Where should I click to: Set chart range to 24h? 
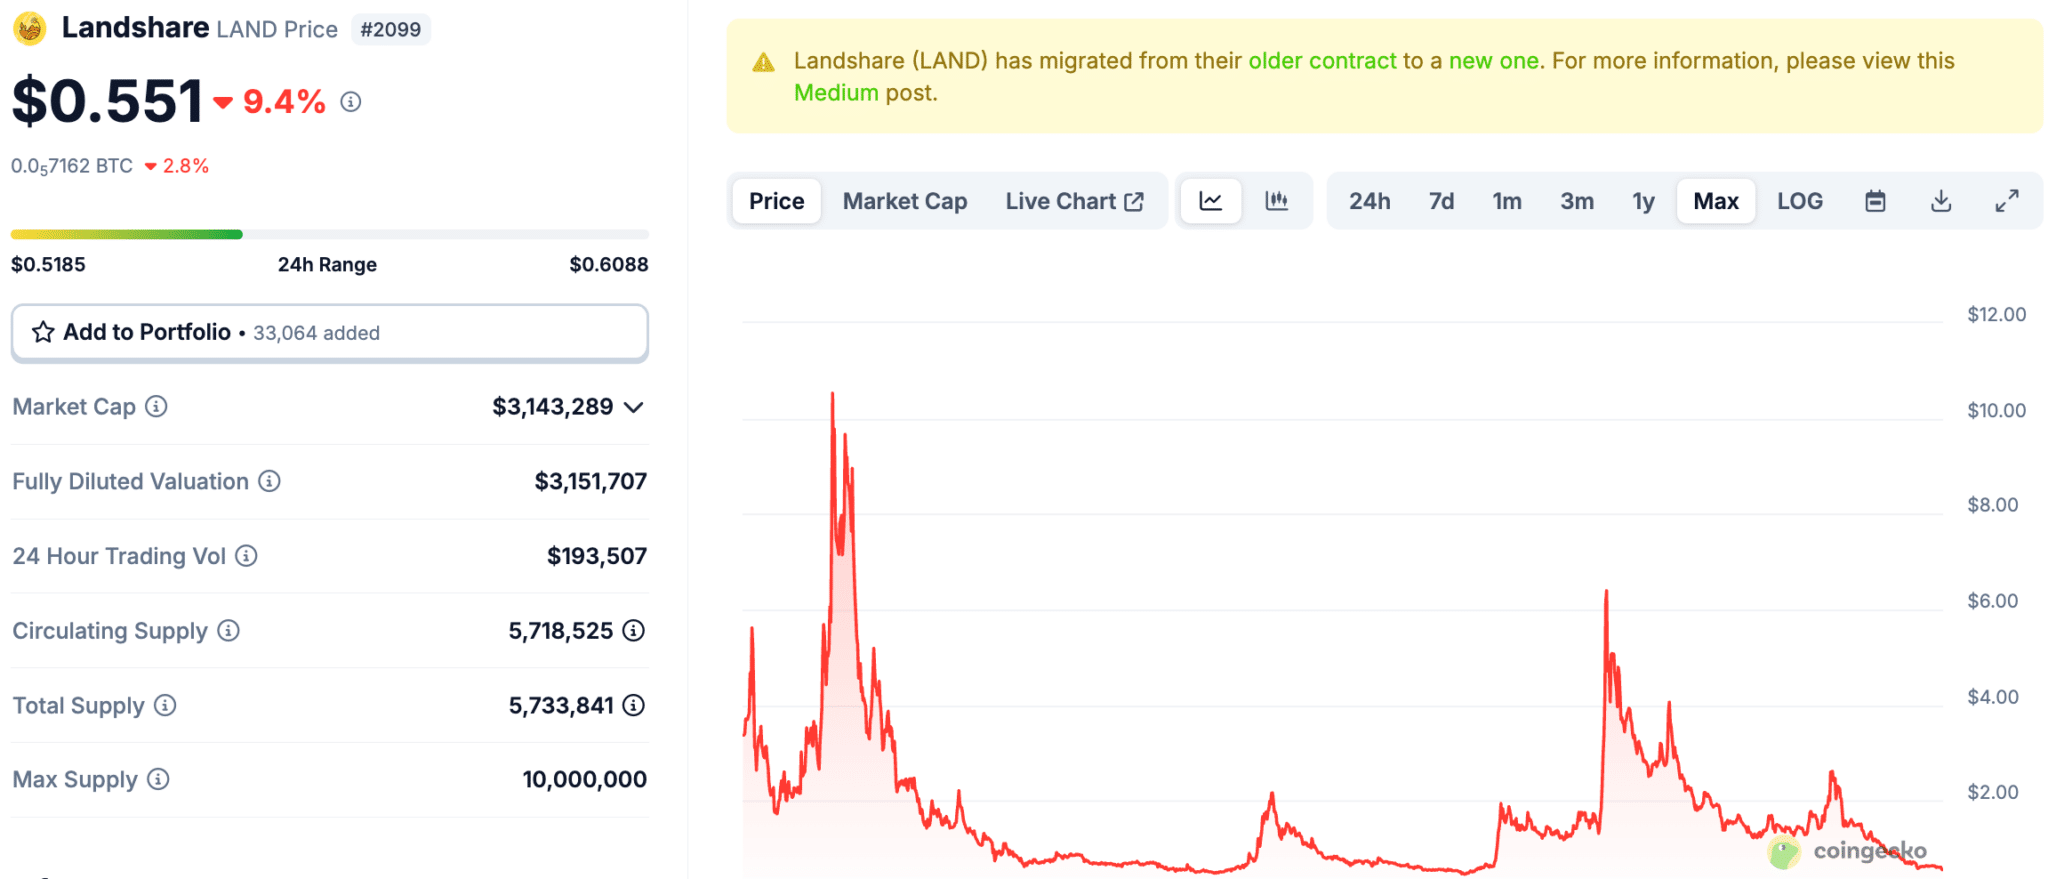(1369, 201)
